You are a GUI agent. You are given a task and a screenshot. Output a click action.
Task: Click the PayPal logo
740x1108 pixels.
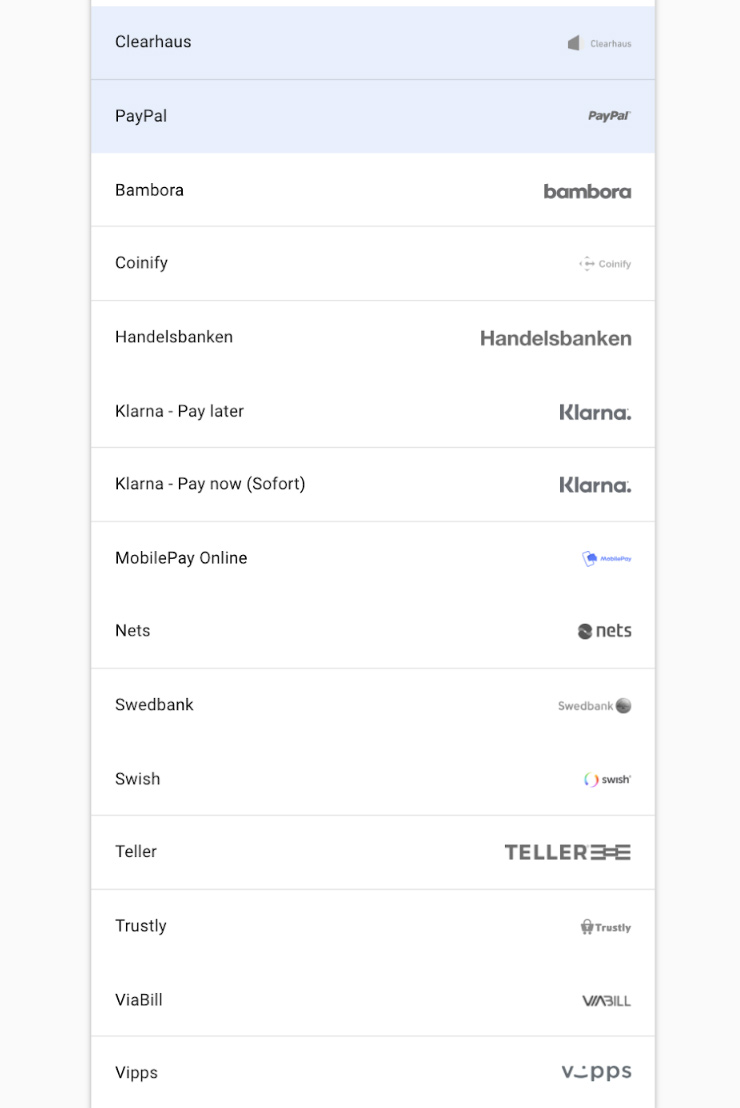[x=609, y=116]
